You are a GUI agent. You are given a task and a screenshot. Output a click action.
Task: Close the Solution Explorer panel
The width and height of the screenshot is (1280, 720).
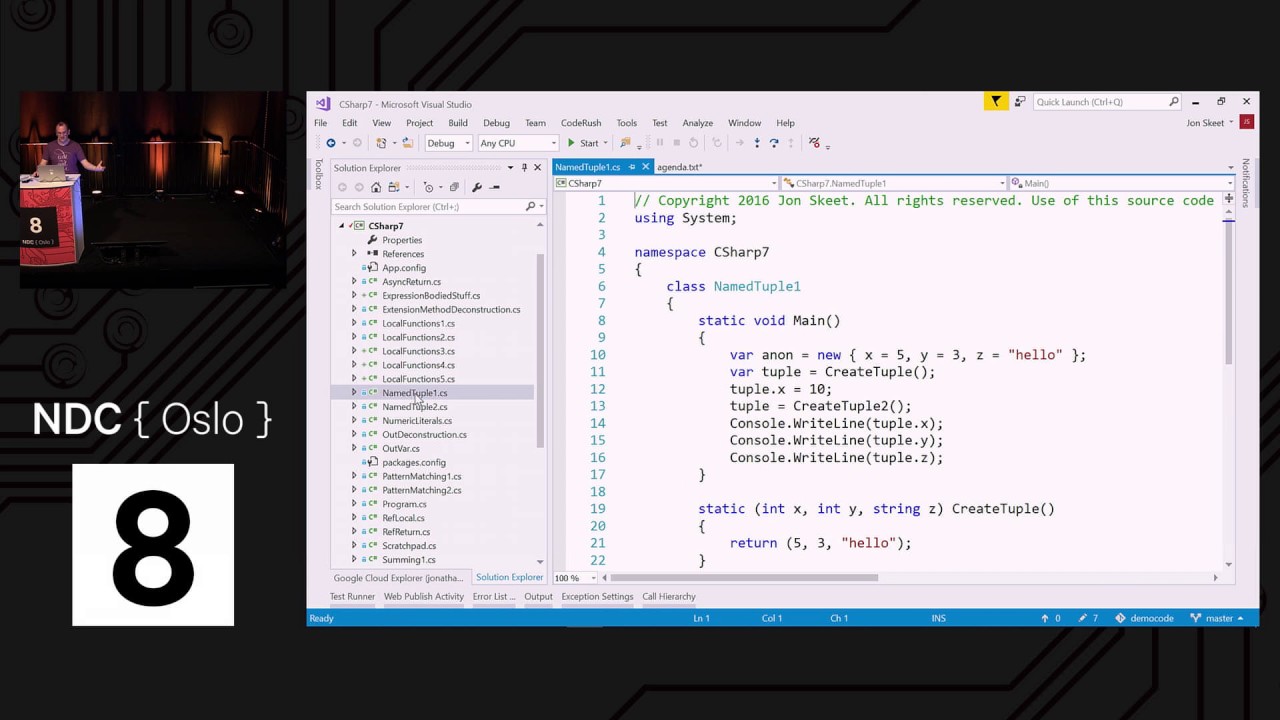pos(537,167)
